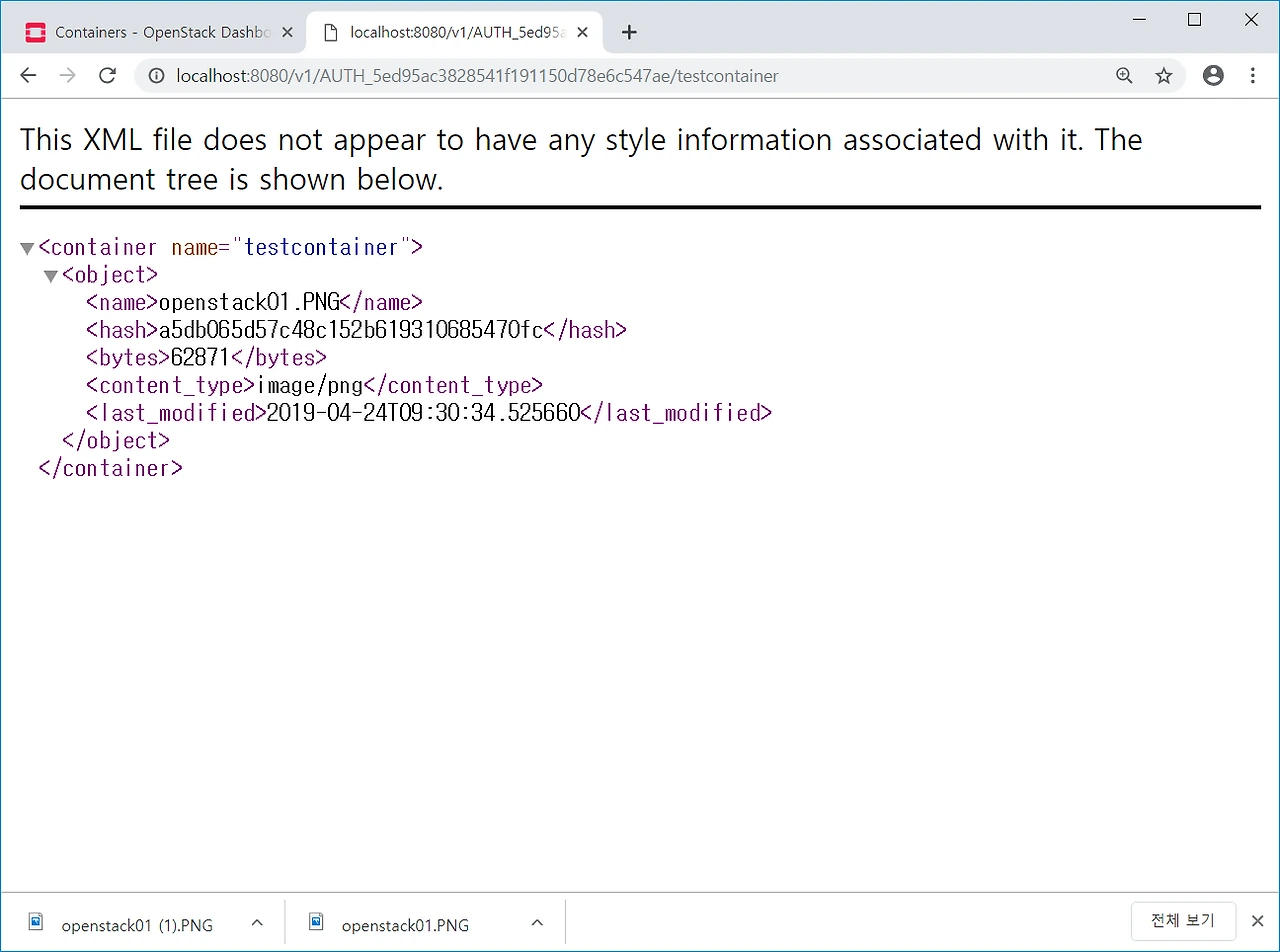
Task: Click the name value openstack01.PNG in XML
Action: (249, 303)
